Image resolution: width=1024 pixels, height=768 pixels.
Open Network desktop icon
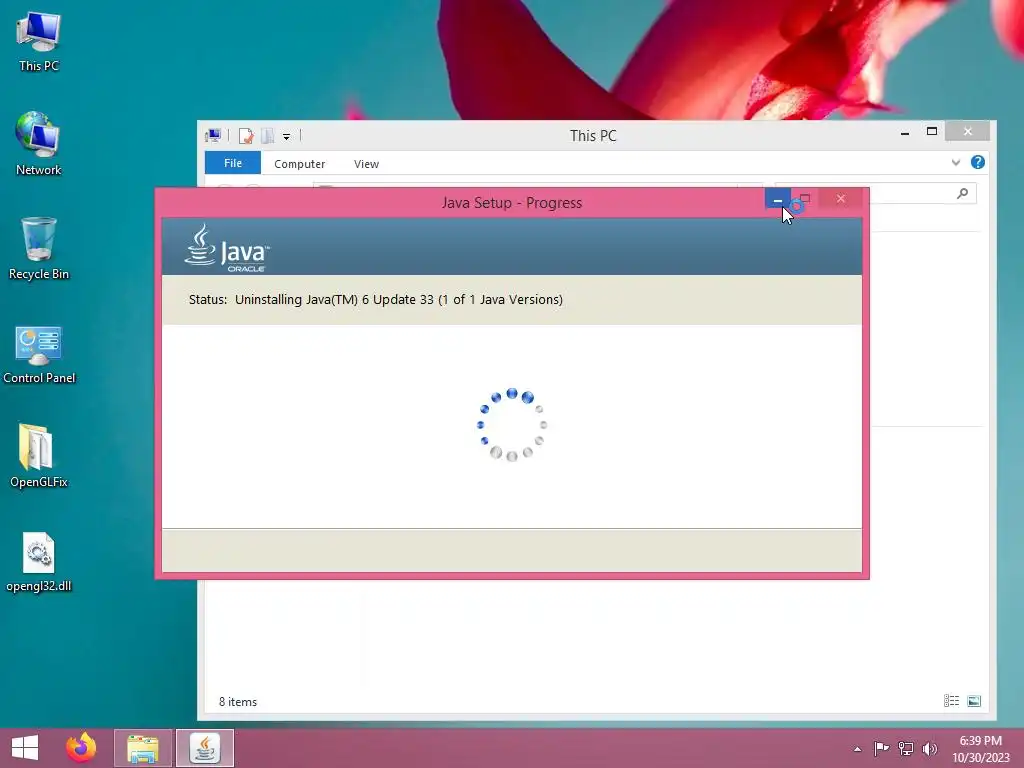(39, 144)
